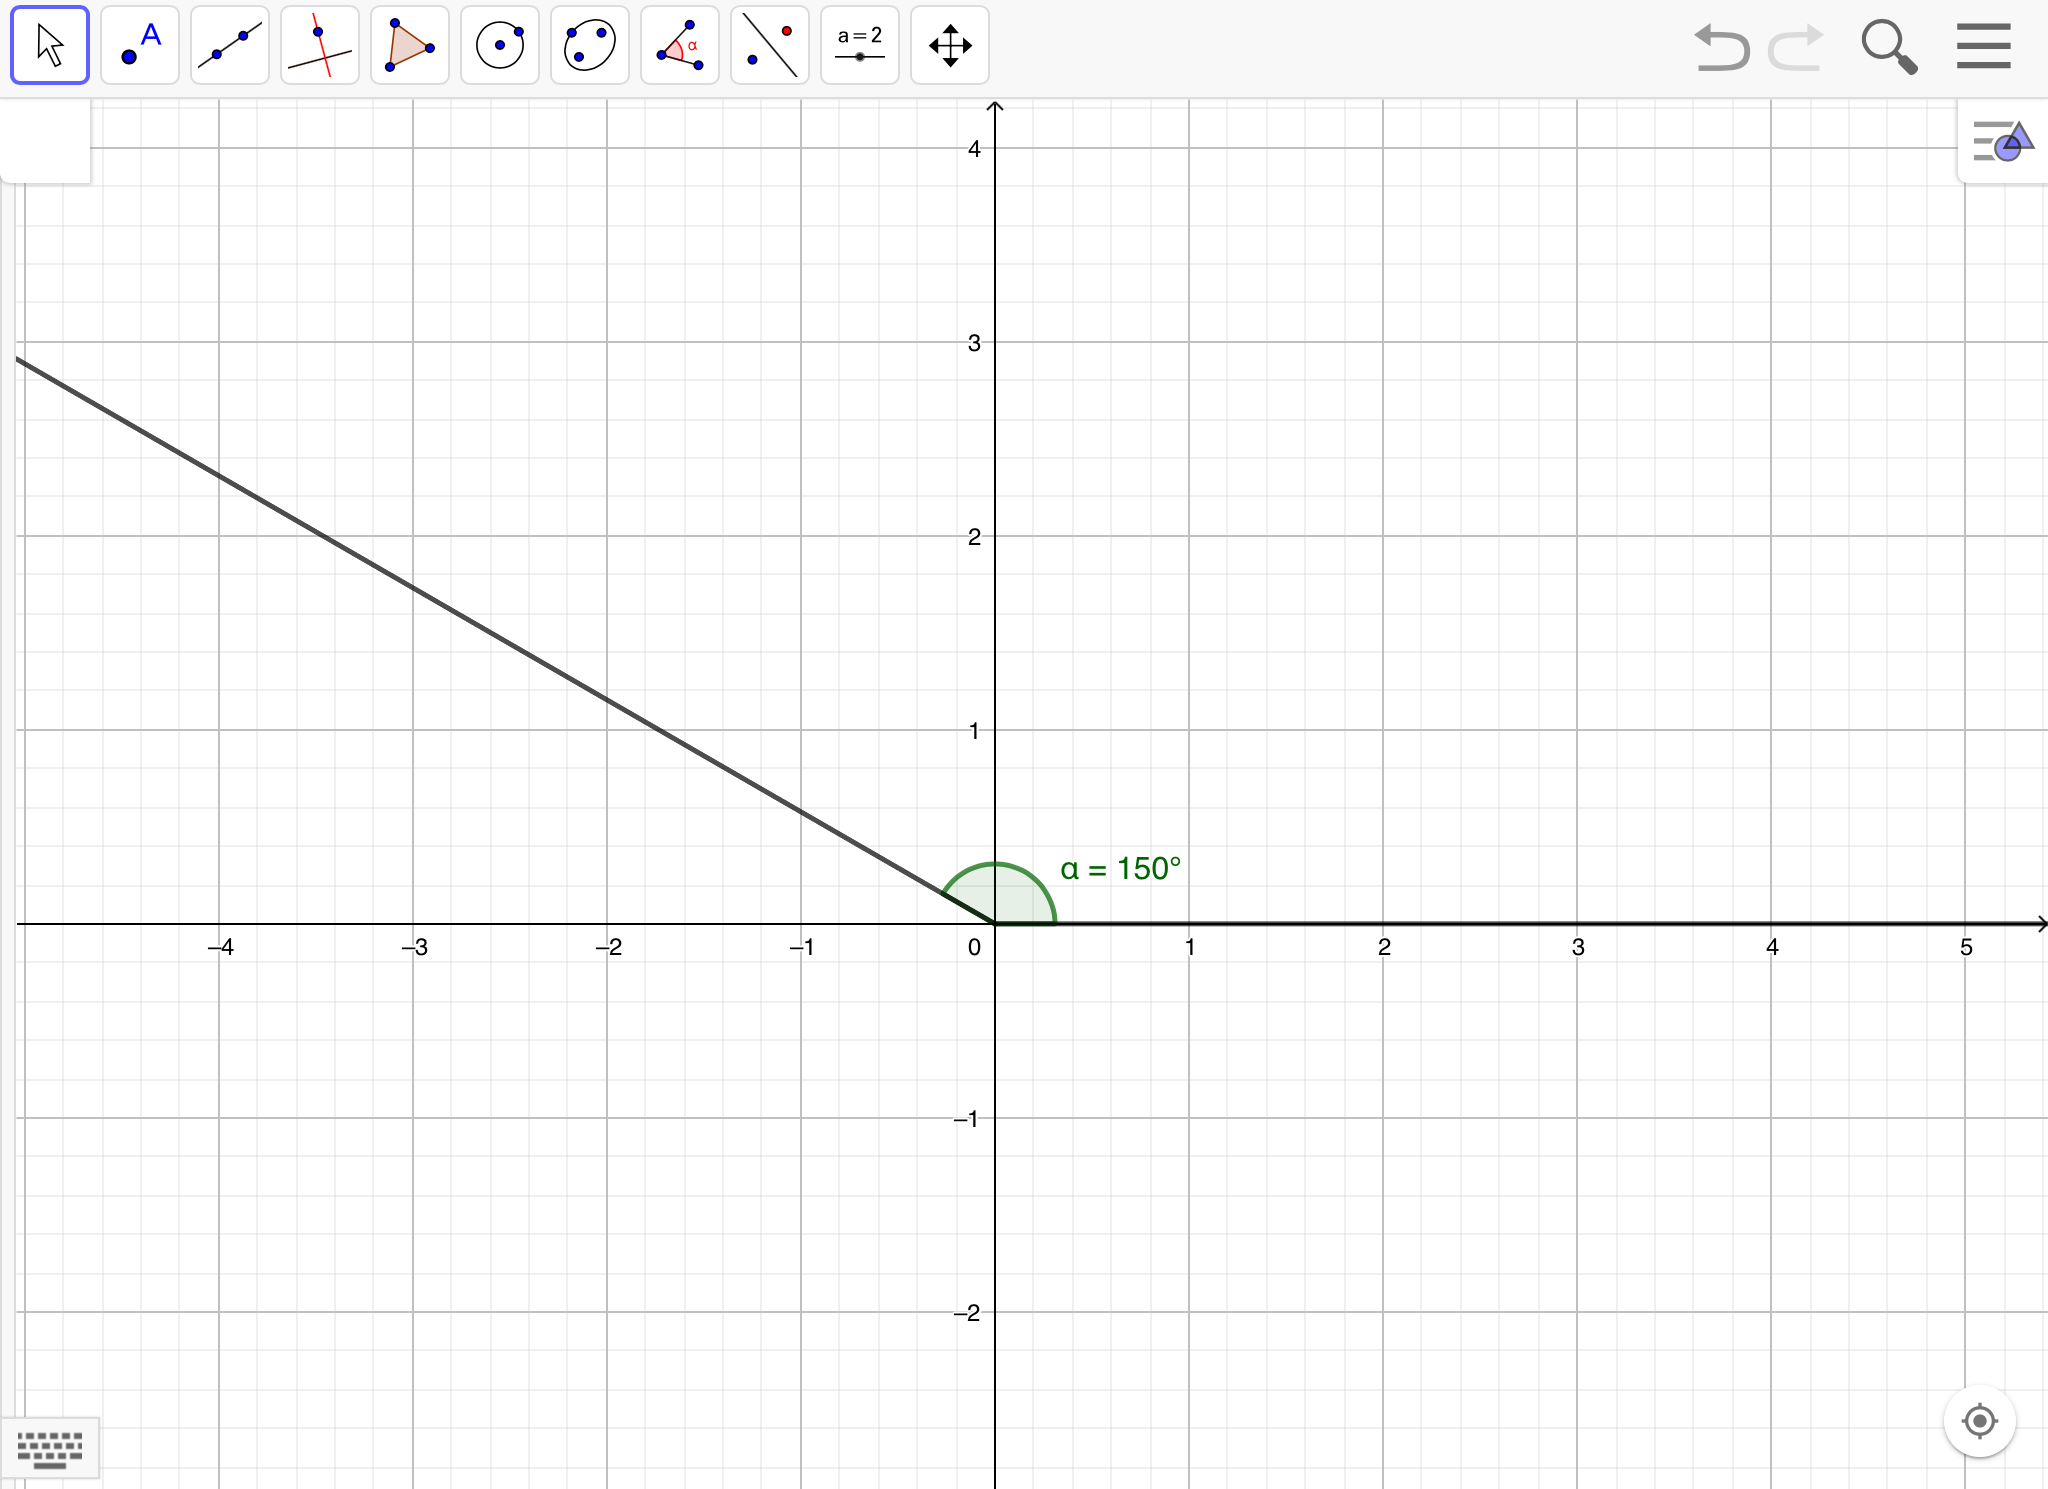Open the virtual keyboard button

pos(50,1447)
